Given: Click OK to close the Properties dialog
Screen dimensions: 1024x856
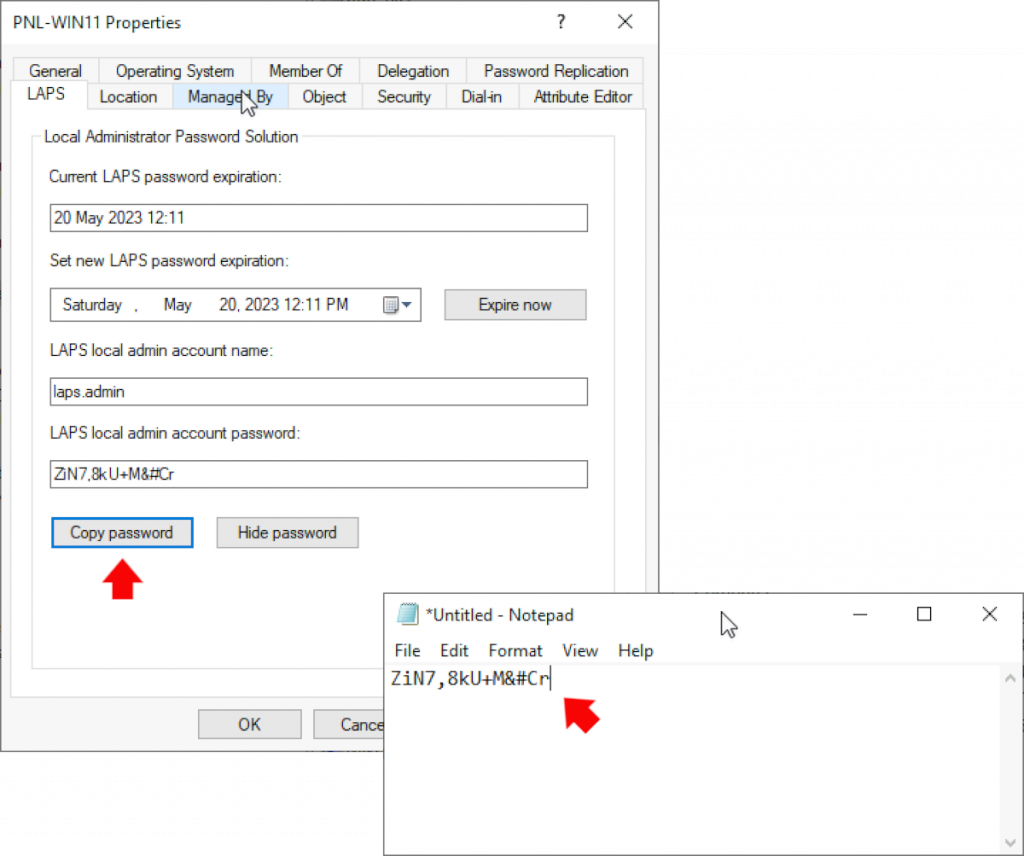Looking at the screenshot, I should [249, 724].
